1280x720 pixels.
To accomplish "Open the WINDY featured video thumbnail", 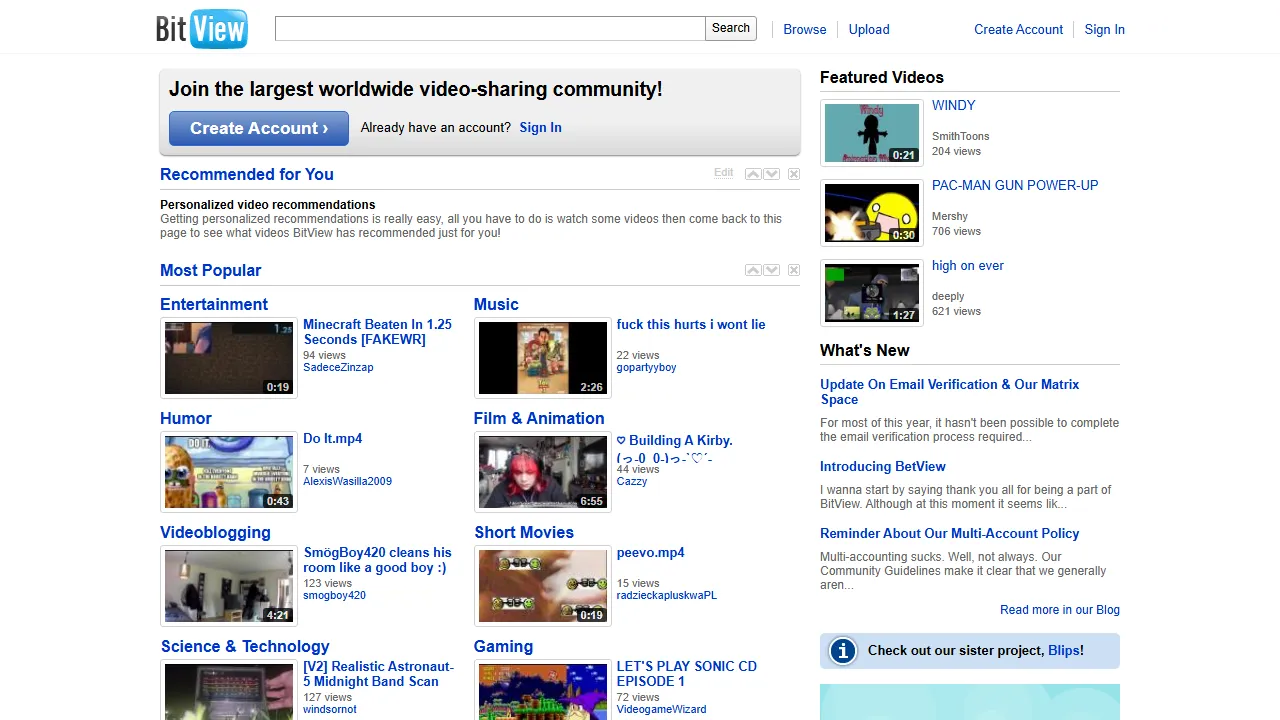I will pyautogui.click(x=871, y=132).
